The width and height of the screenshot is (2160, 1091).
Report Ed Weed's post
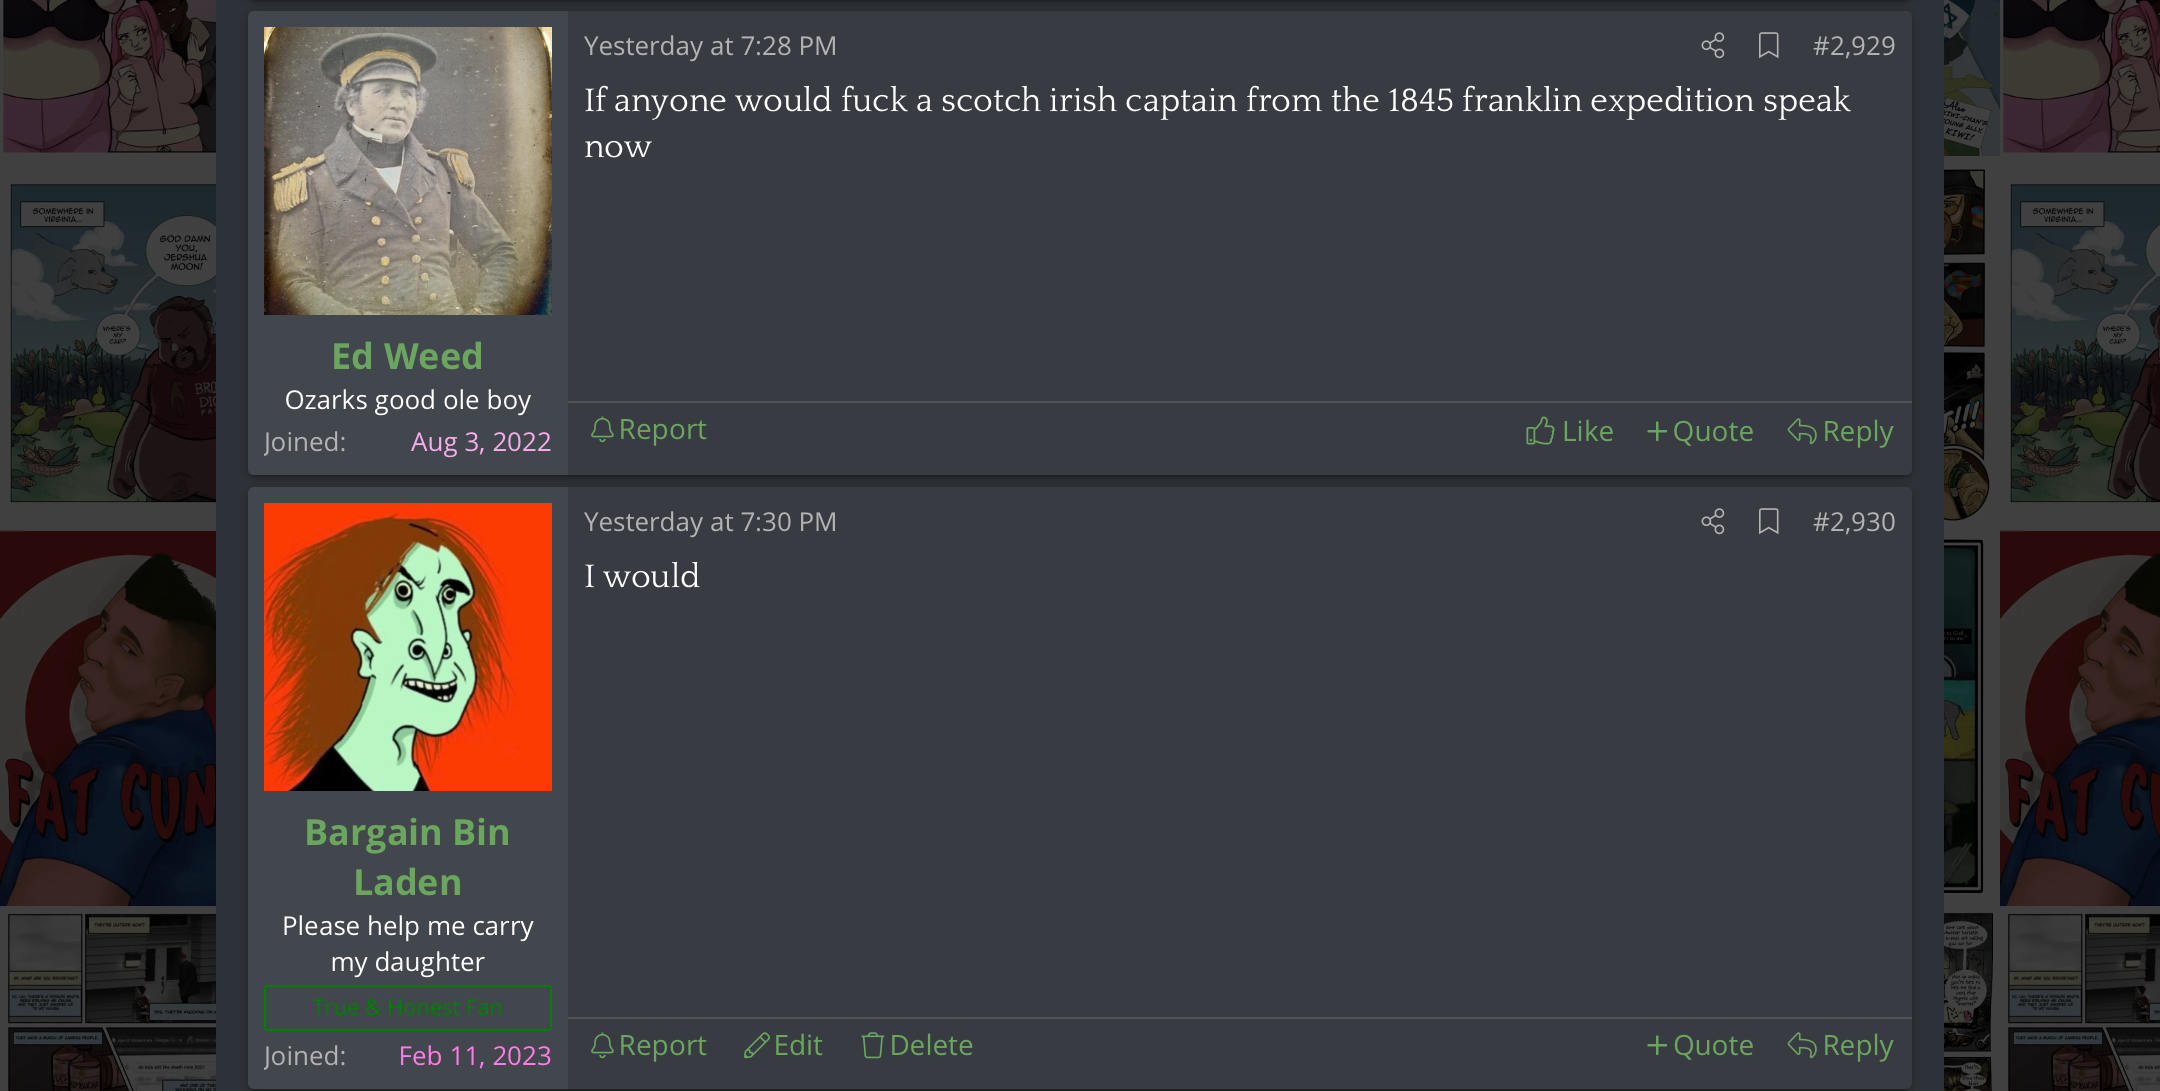[648, 429]
